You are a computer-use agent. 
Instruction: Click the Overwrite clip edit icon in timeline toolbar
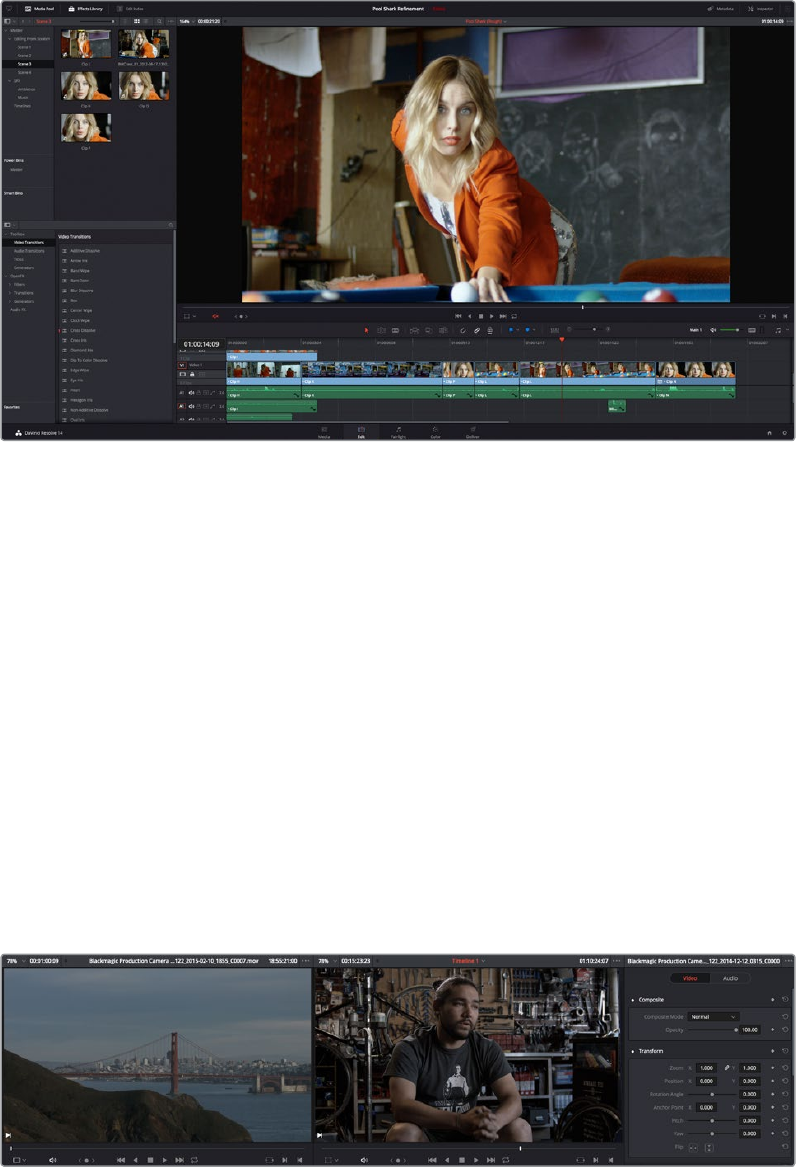coord(429,330)
